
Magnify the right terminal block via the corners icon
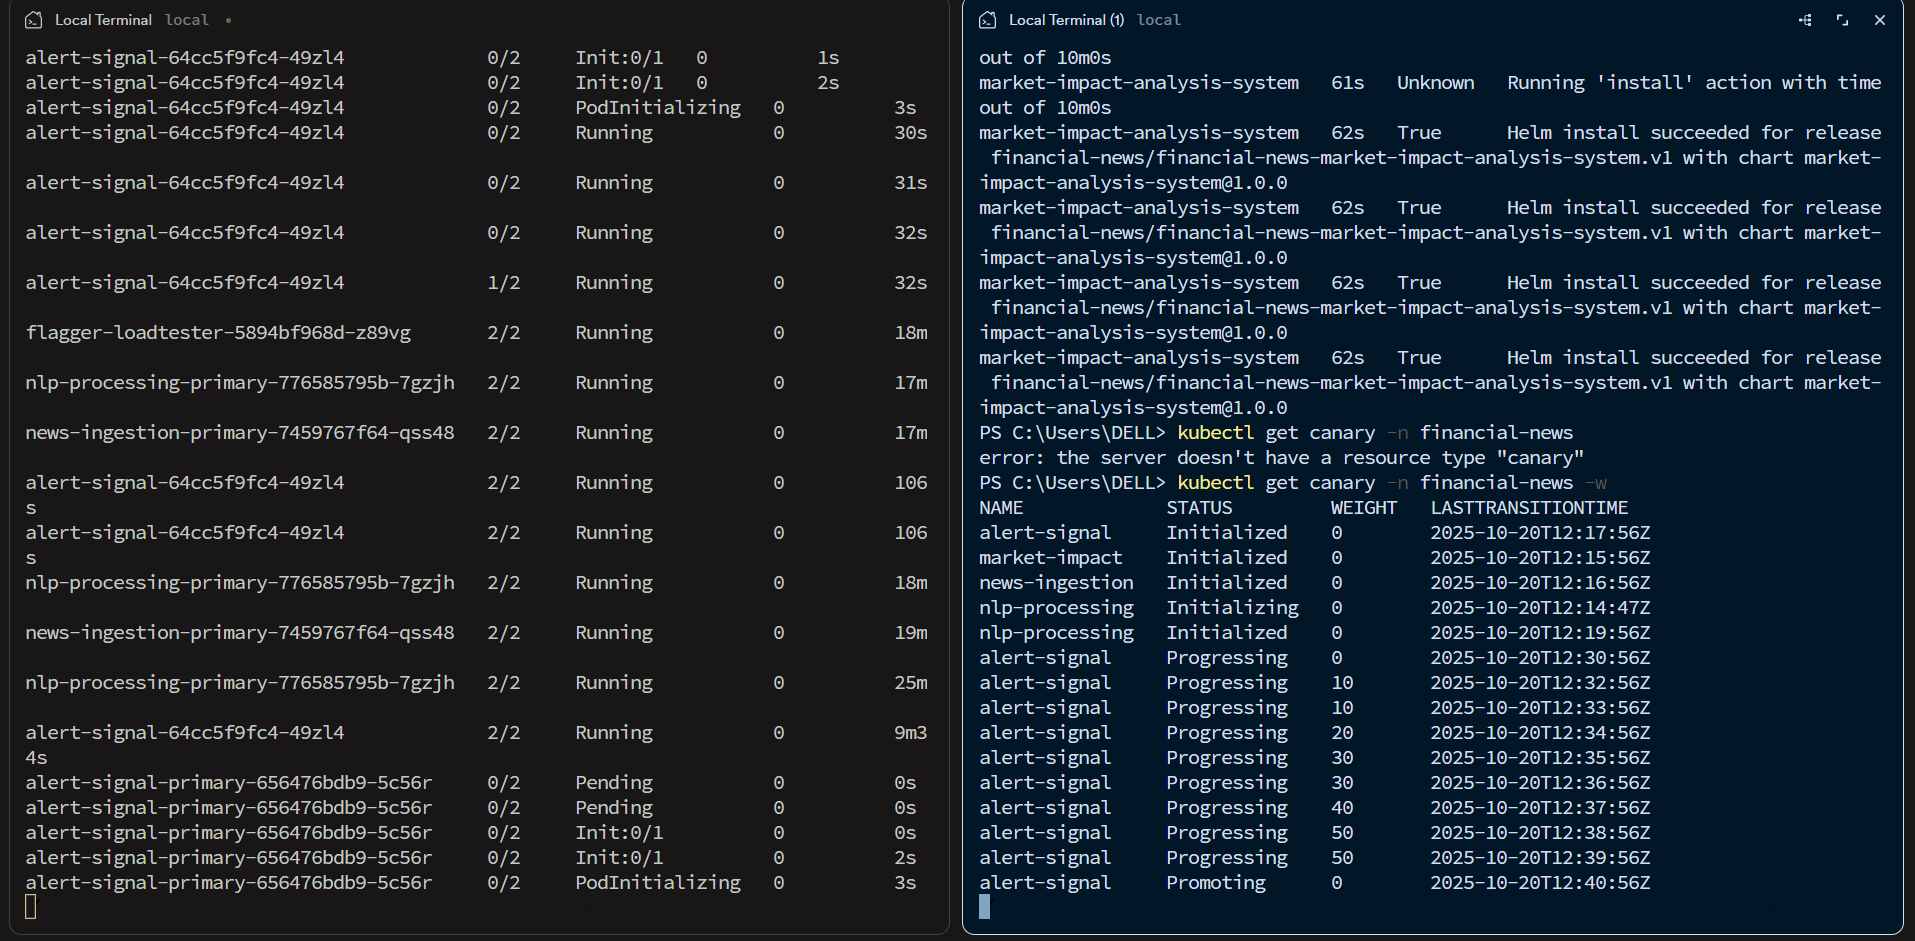[x=1841, y=19]
